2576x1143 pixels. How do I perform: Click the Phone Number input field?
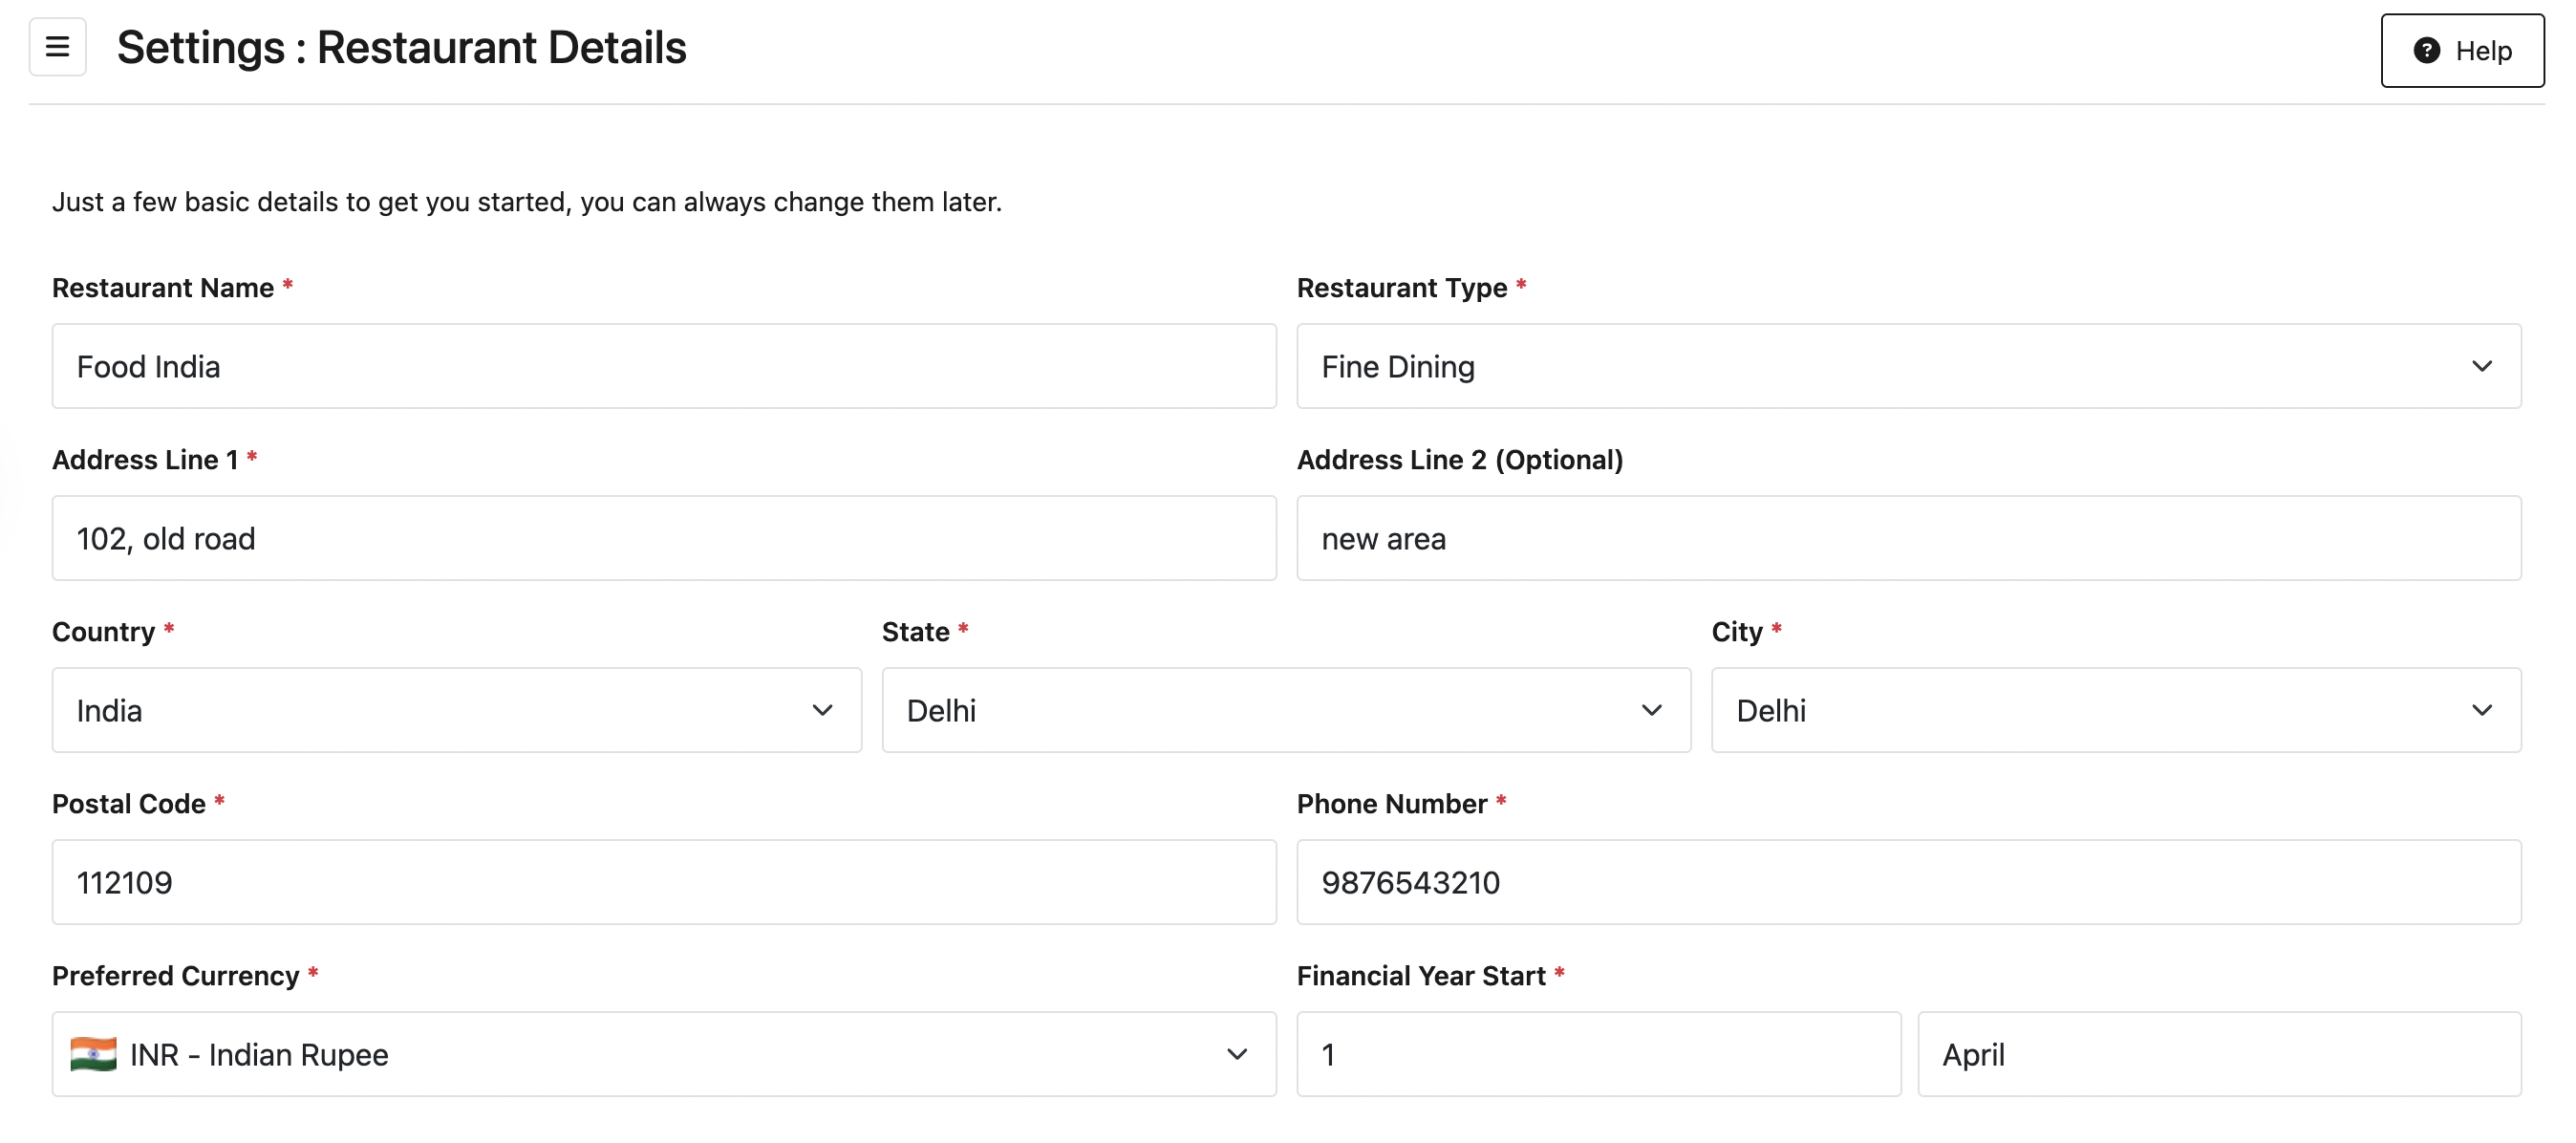point(1908,882)
